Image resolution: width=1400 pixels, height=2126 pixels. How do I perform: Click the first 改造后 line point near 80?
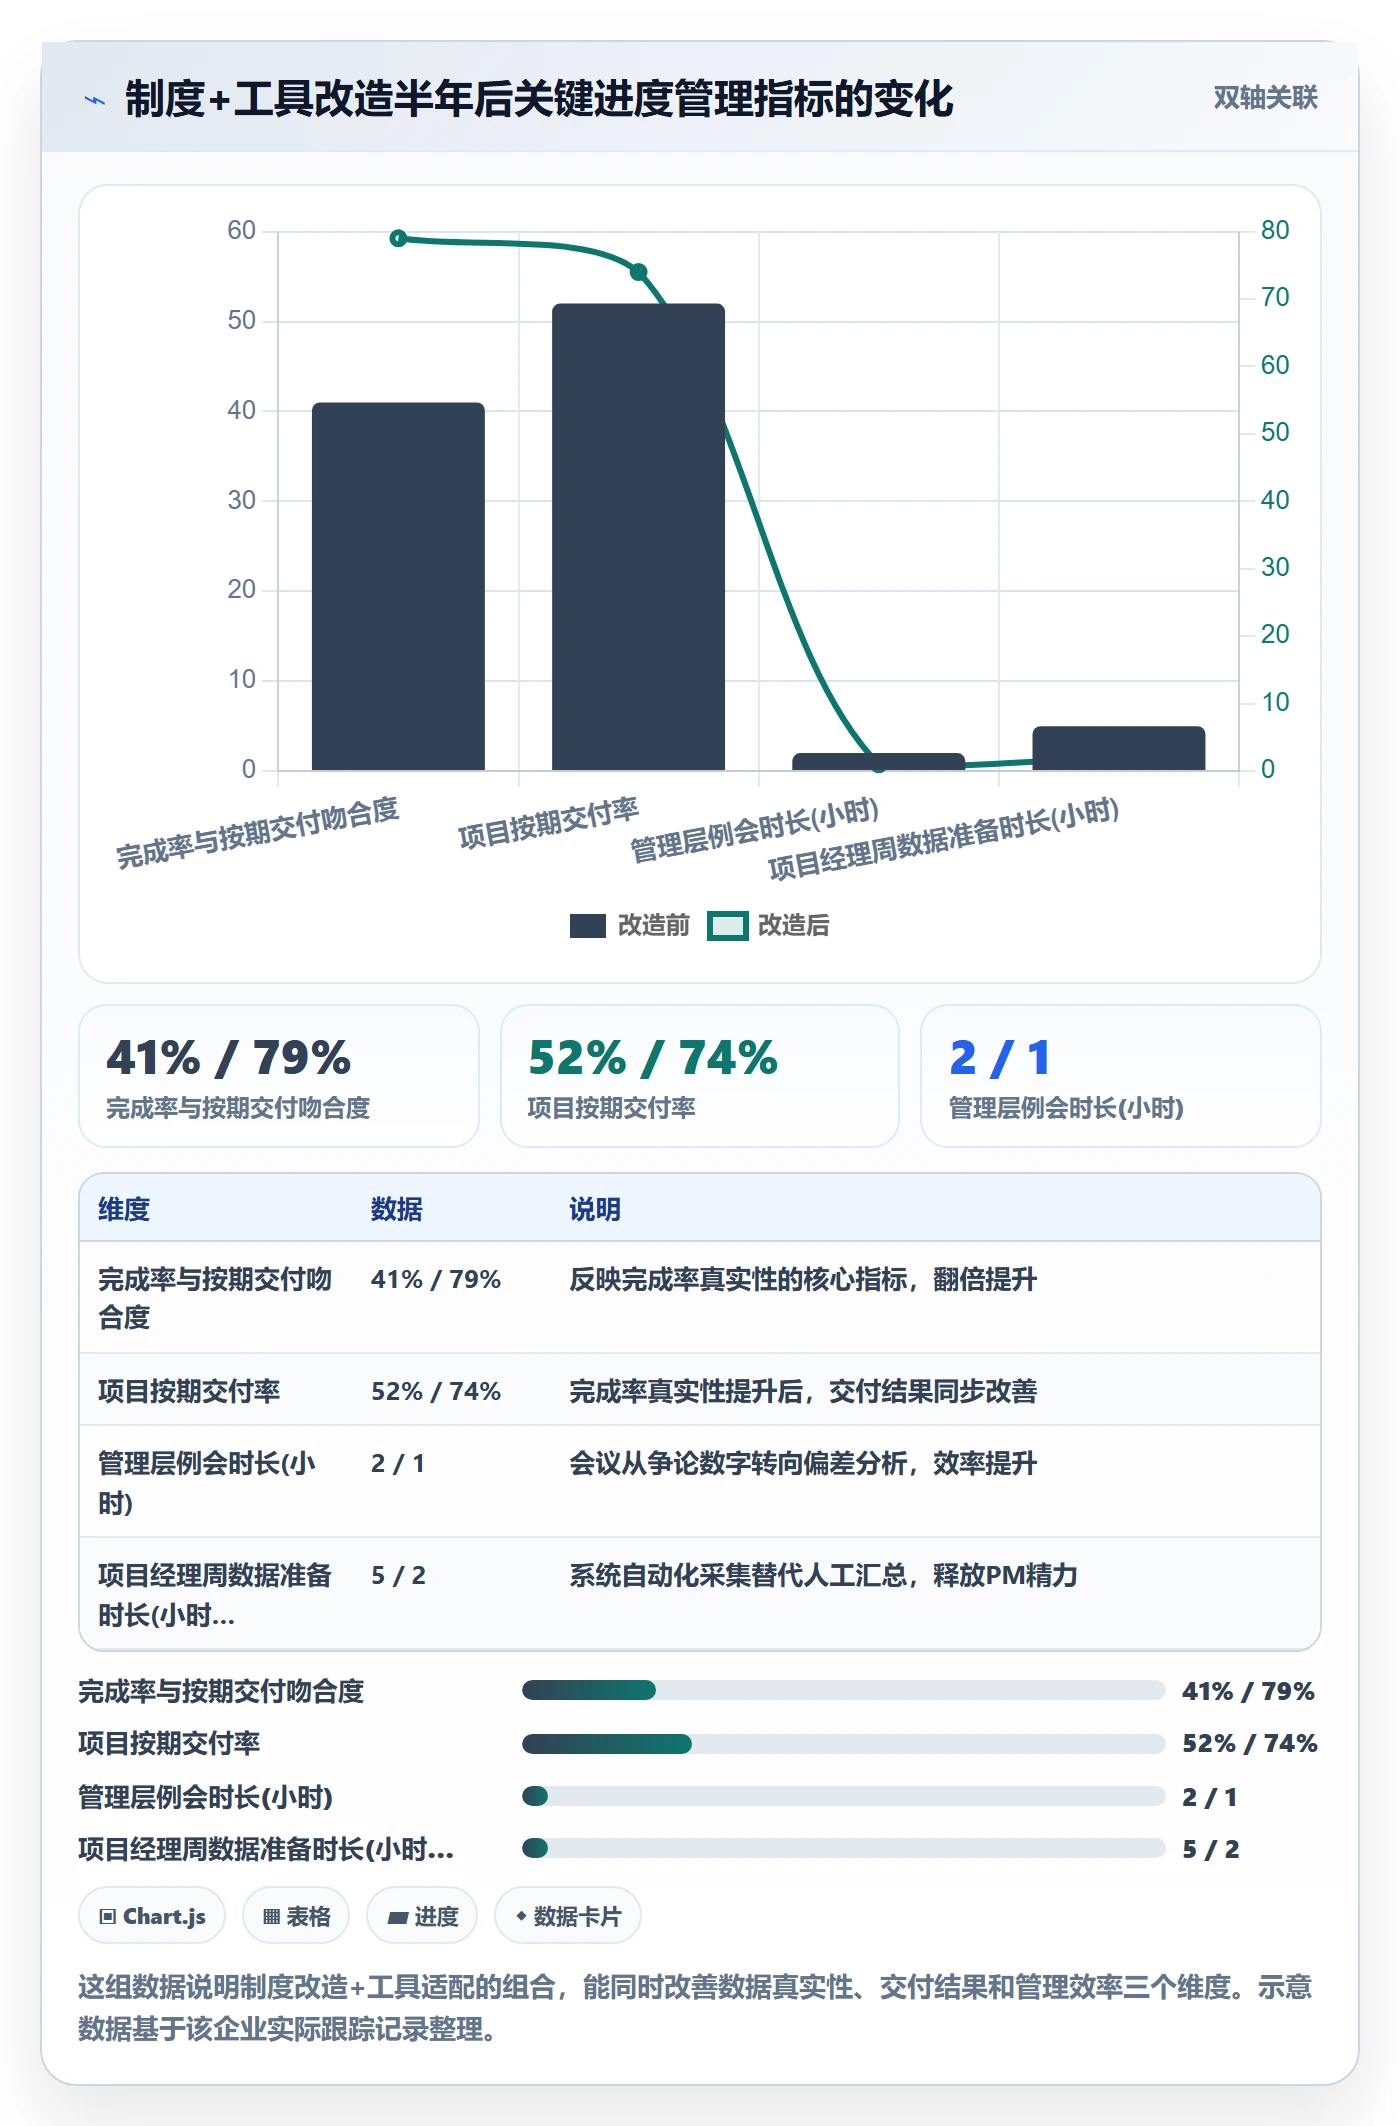click(398, 238)
